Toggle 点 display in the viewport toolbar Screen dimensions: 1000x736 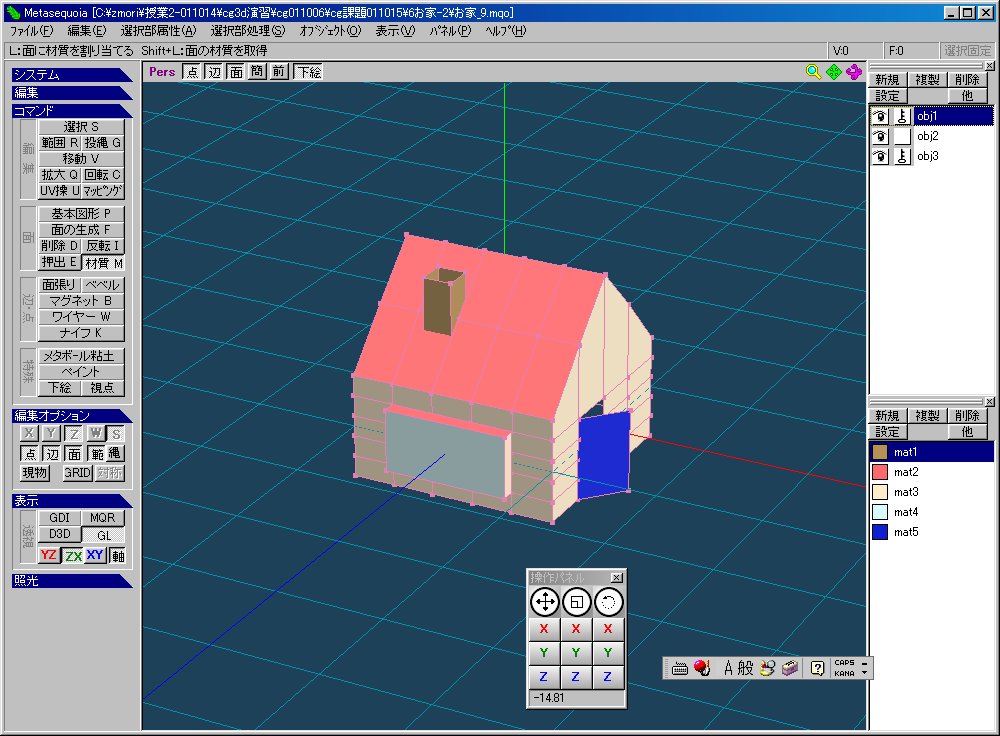click(192, 72)
